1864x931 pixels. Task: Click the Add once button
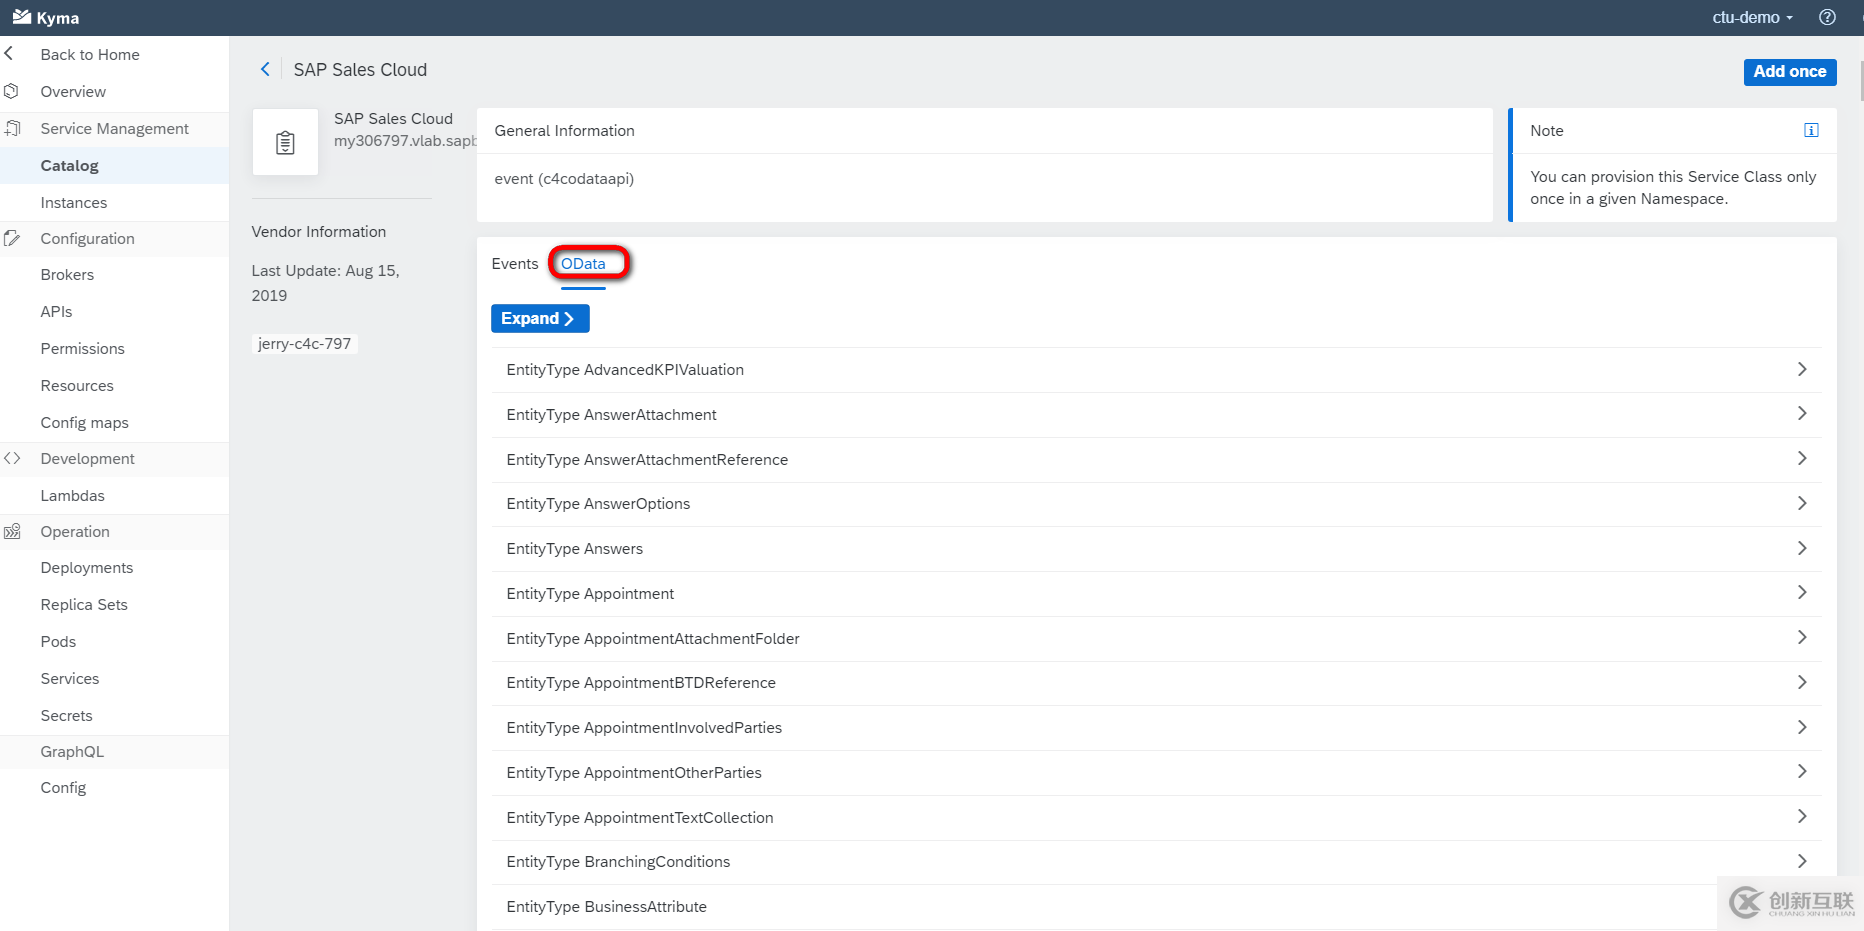tap(1789, 71)
